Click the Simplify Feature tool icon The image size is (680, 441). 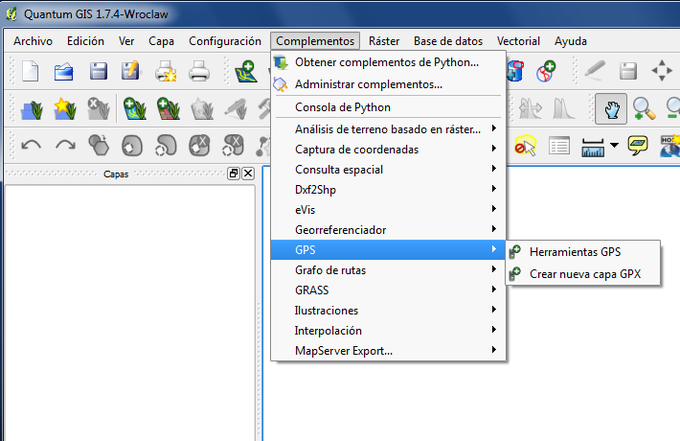pyautogui.click(x=98, y=145)
